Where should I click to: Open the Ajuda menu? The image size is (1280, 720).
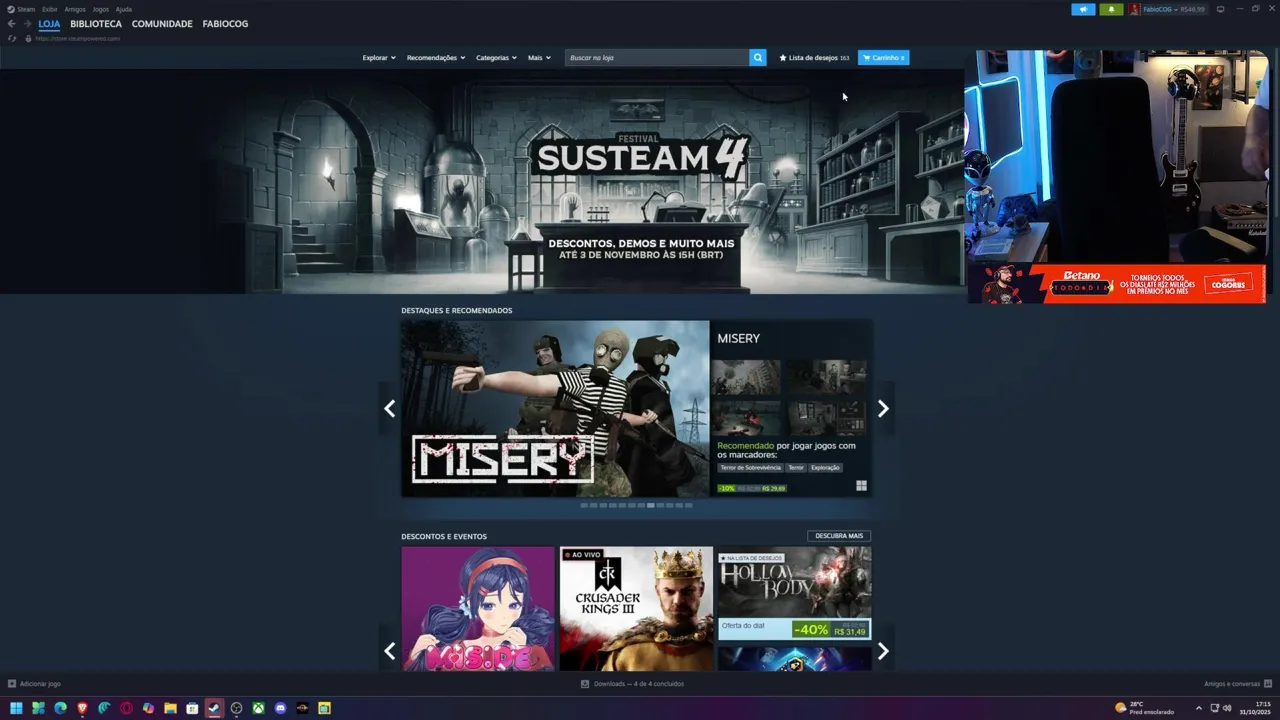point(124,9)
